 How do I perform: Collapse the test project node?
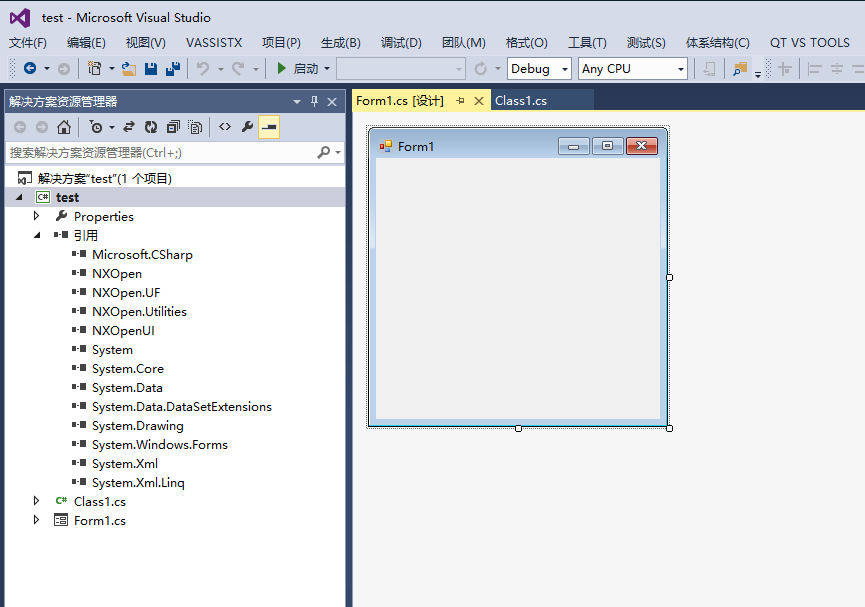click(x=20, y=197)
